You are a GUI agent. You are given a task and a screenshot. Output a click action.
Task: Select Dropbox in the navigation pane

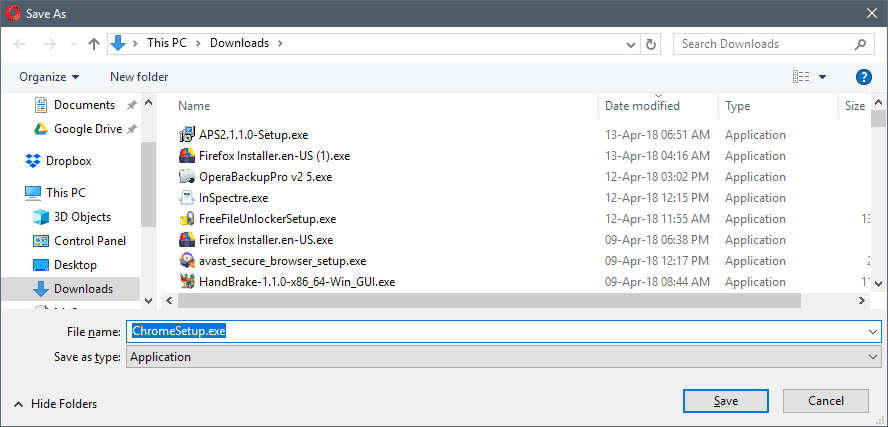pos(69,161)
